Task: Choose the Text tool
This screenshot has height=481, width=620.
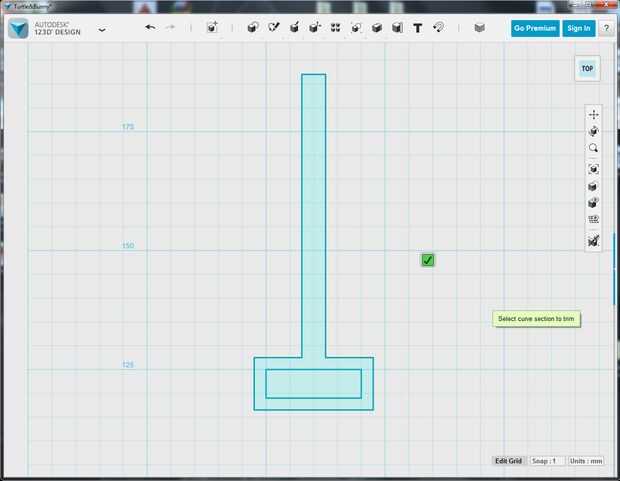Action: 418,28
